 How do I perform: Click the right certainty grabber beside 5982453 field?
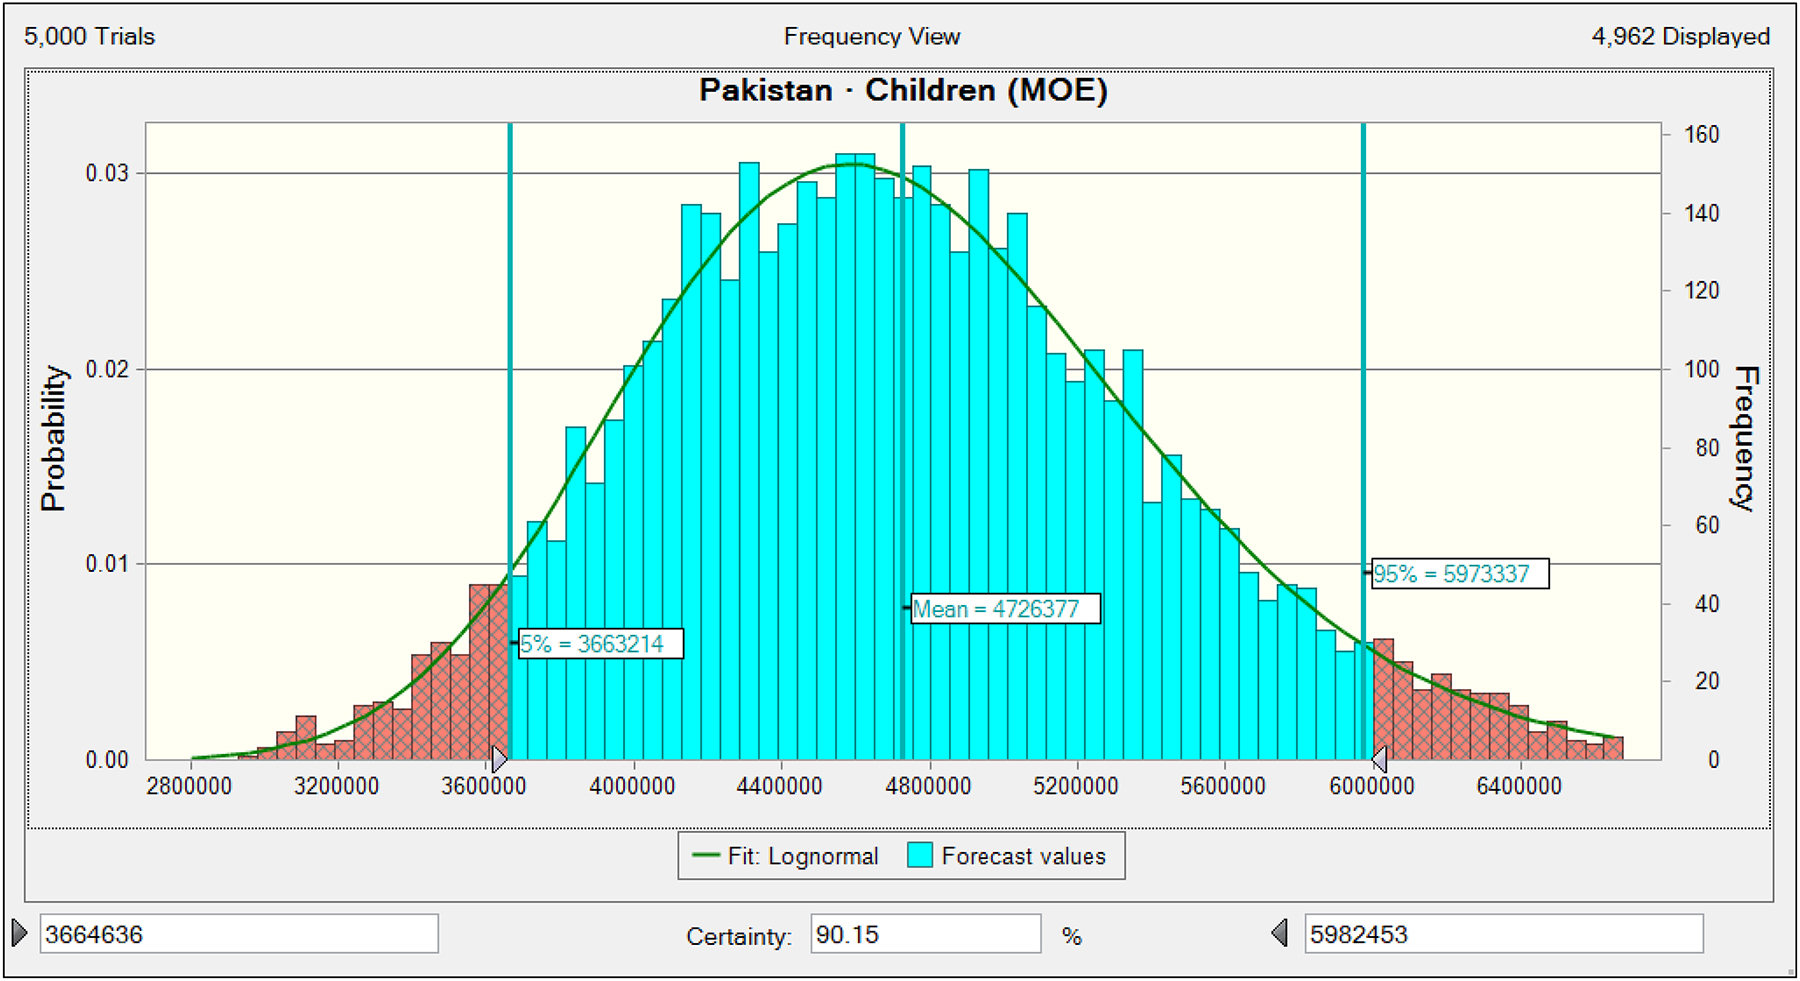[x=1280, y=934]
